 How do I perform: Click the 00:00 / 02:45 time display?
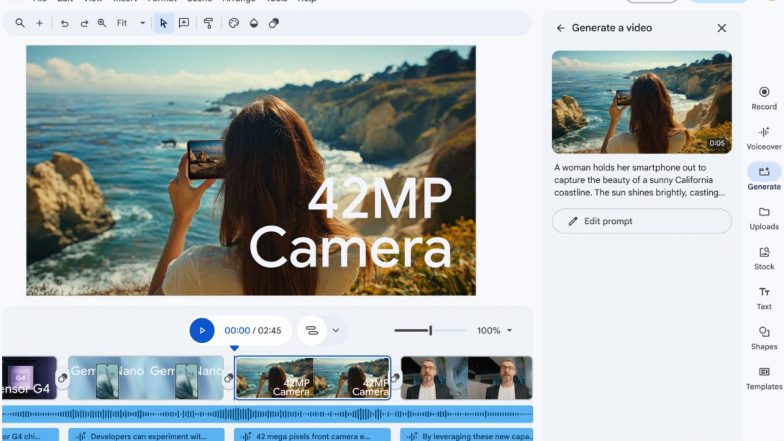point(252,330)
